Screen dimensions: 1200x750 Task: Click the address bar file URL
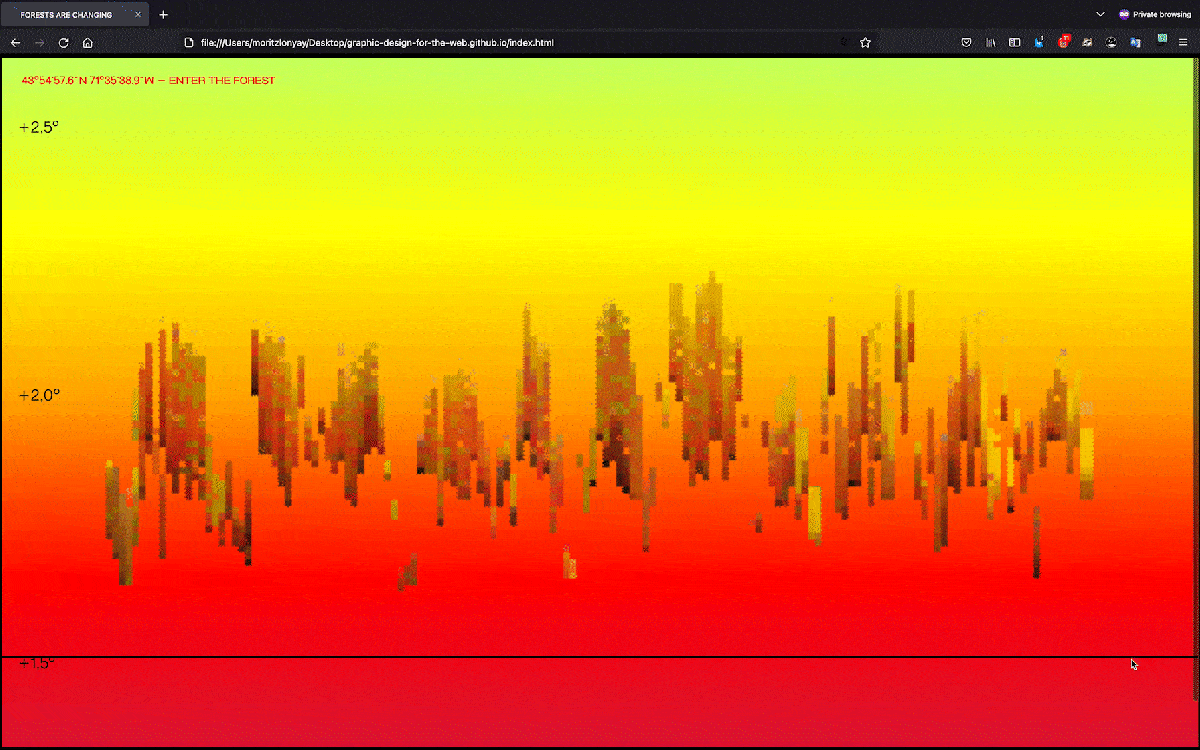point(377,43)
